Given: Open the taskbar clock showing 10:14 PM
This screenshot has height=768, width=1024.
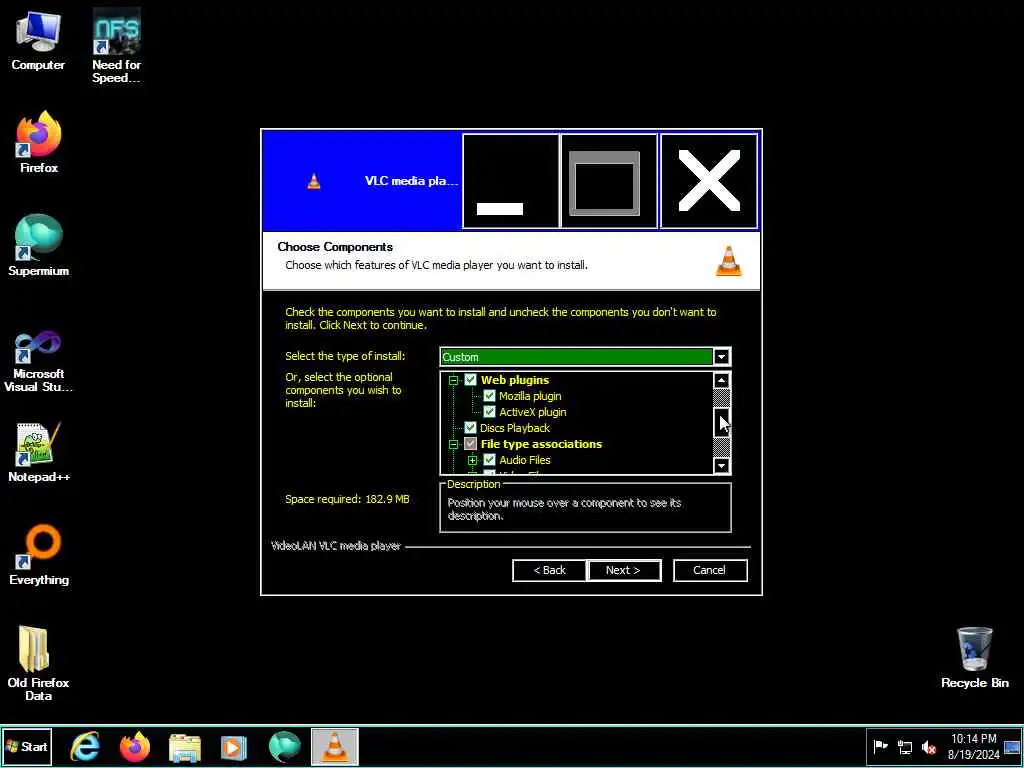Looking at the screenshot, I should click(974, 747).
